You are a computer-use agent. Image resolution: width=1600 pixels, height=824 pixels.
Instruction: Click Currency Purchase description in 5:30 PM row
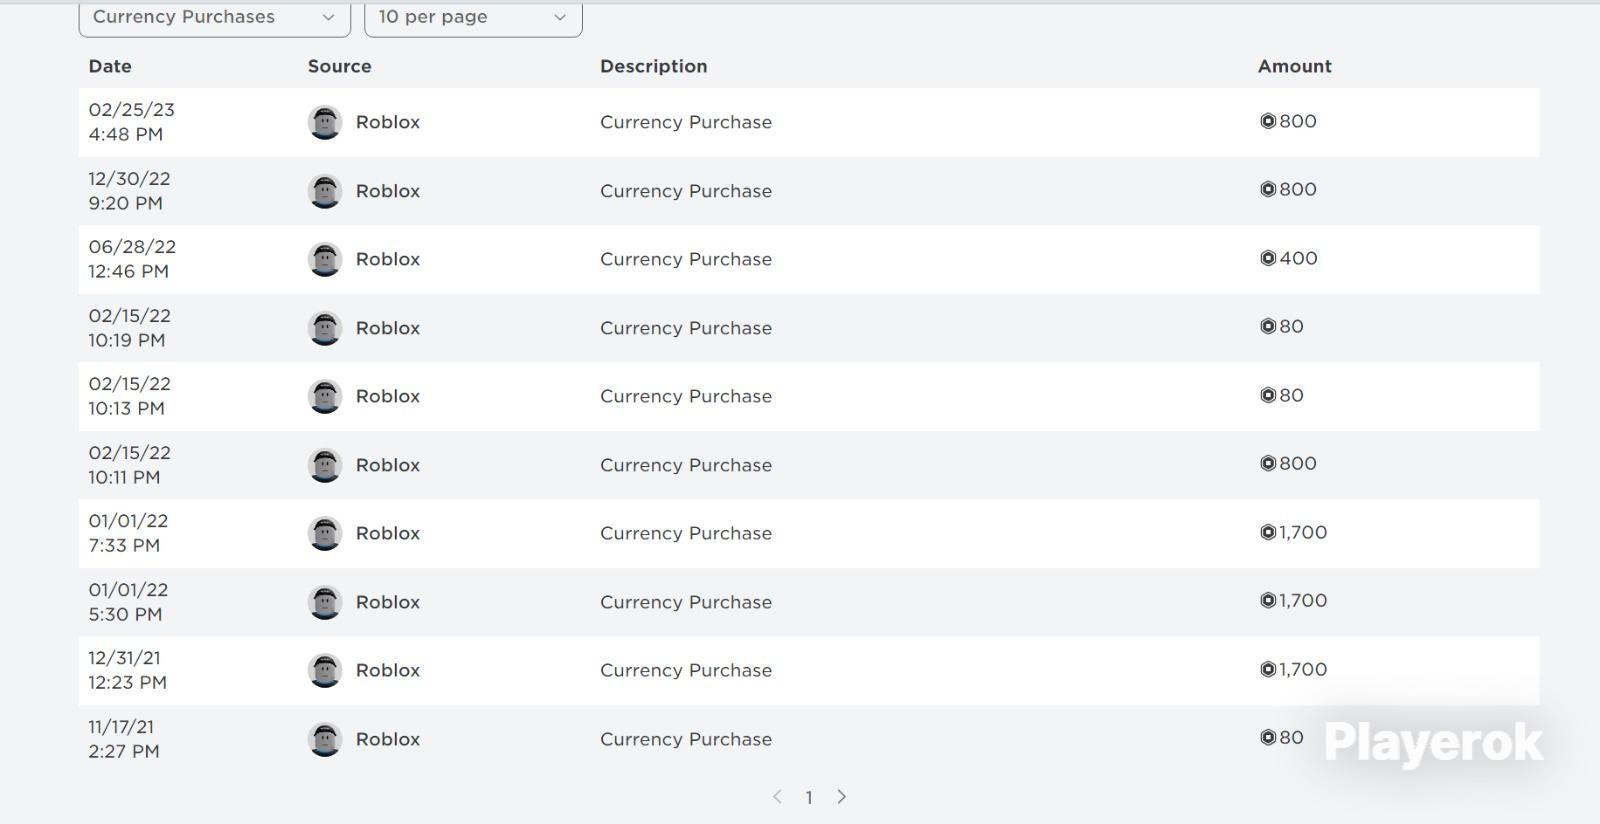(686, 602)
